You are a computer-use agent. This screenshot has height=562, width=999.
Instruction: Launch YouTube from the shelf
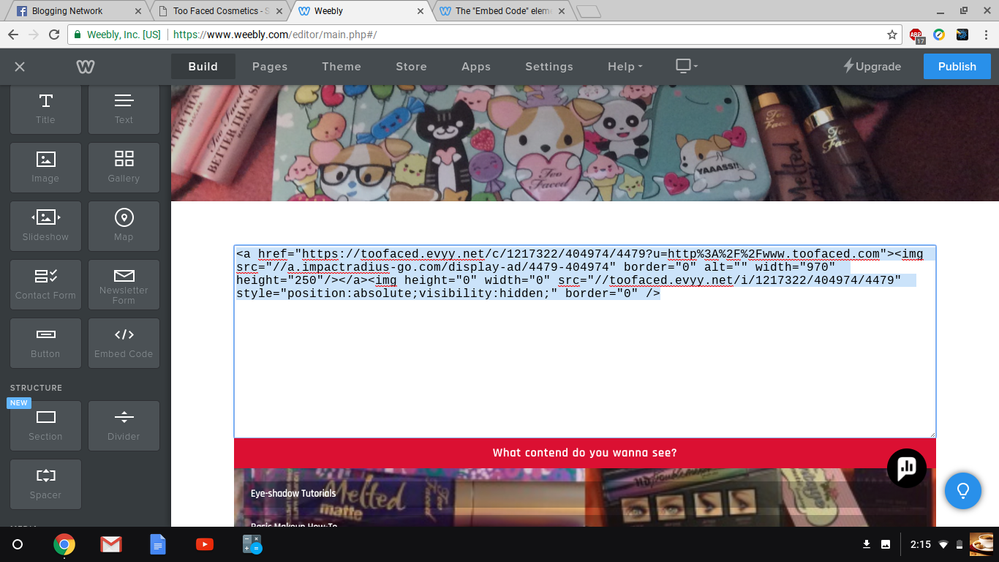(x=205, y=544)
